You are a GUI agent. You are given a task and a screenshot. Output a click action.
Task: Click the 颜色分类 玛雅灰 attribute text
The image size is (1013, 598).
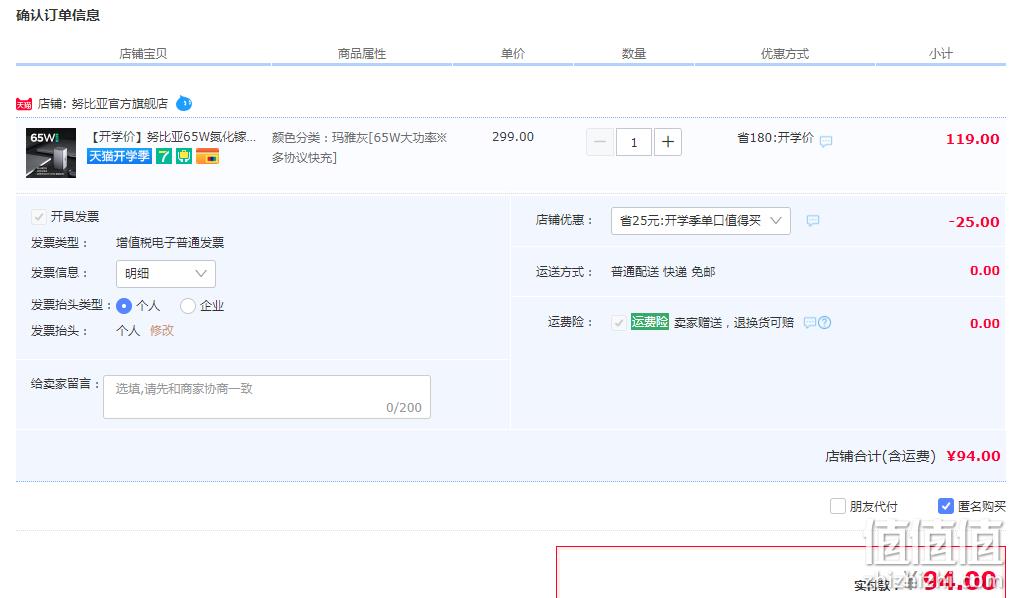click(x=359, y=147)
